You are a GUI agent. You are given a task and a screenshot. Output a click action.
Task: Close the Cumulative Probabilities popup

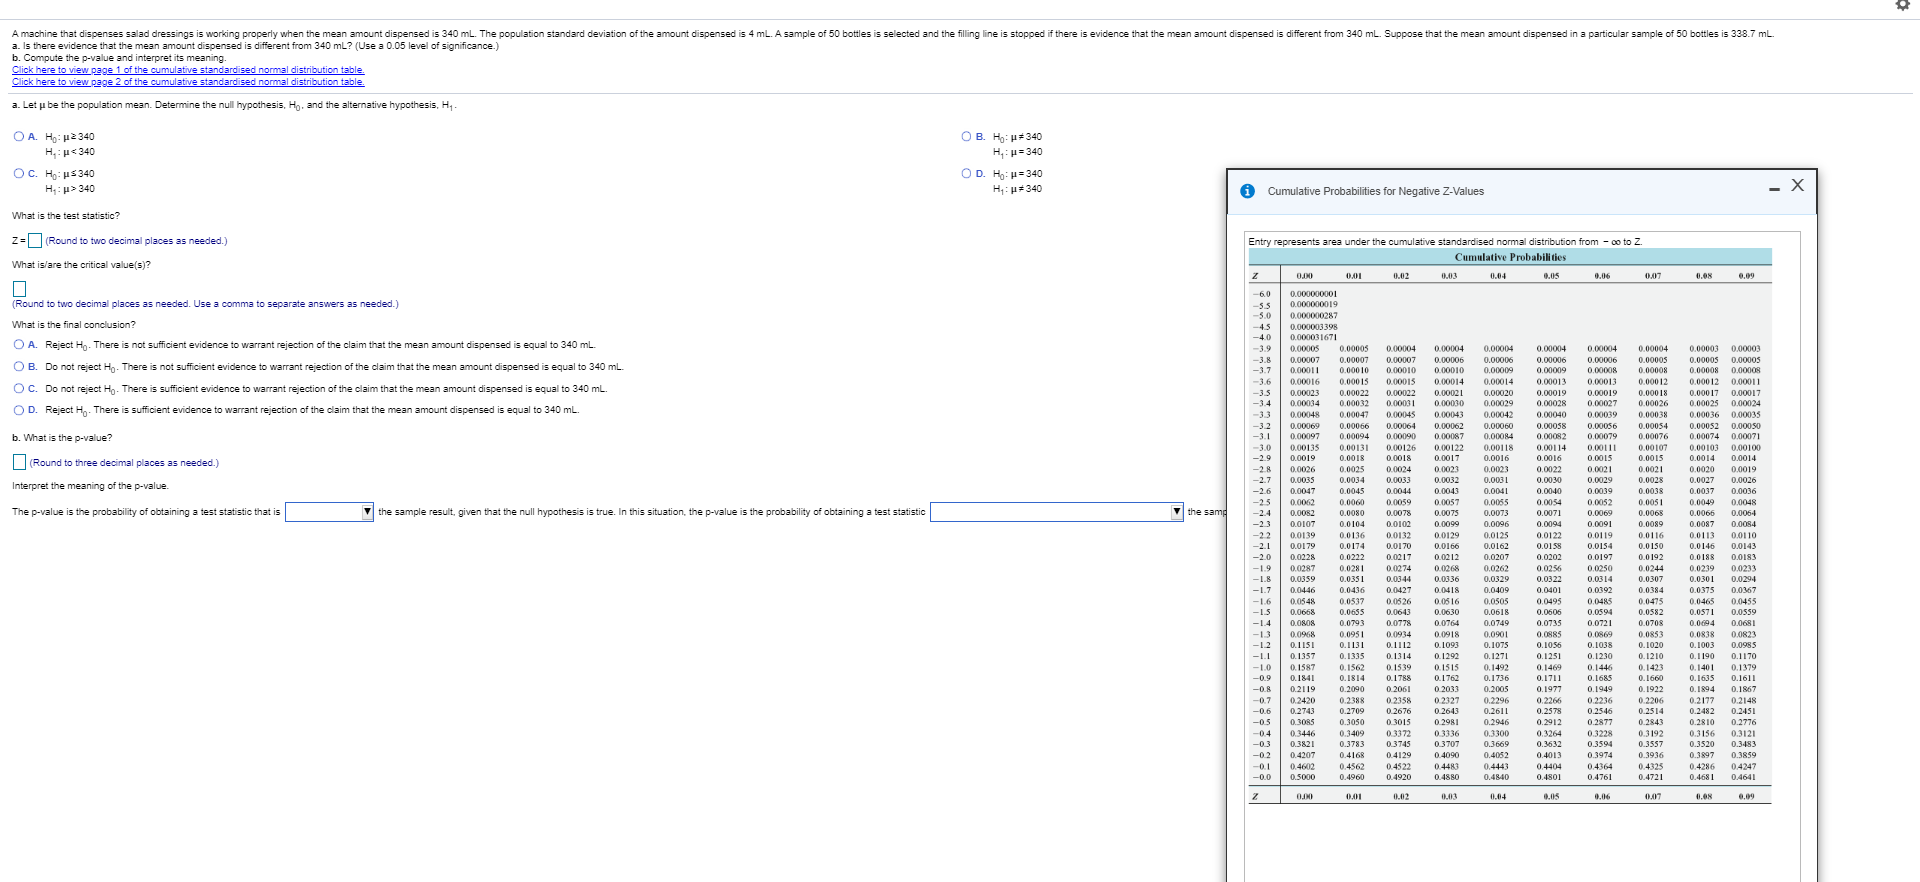1797,185
